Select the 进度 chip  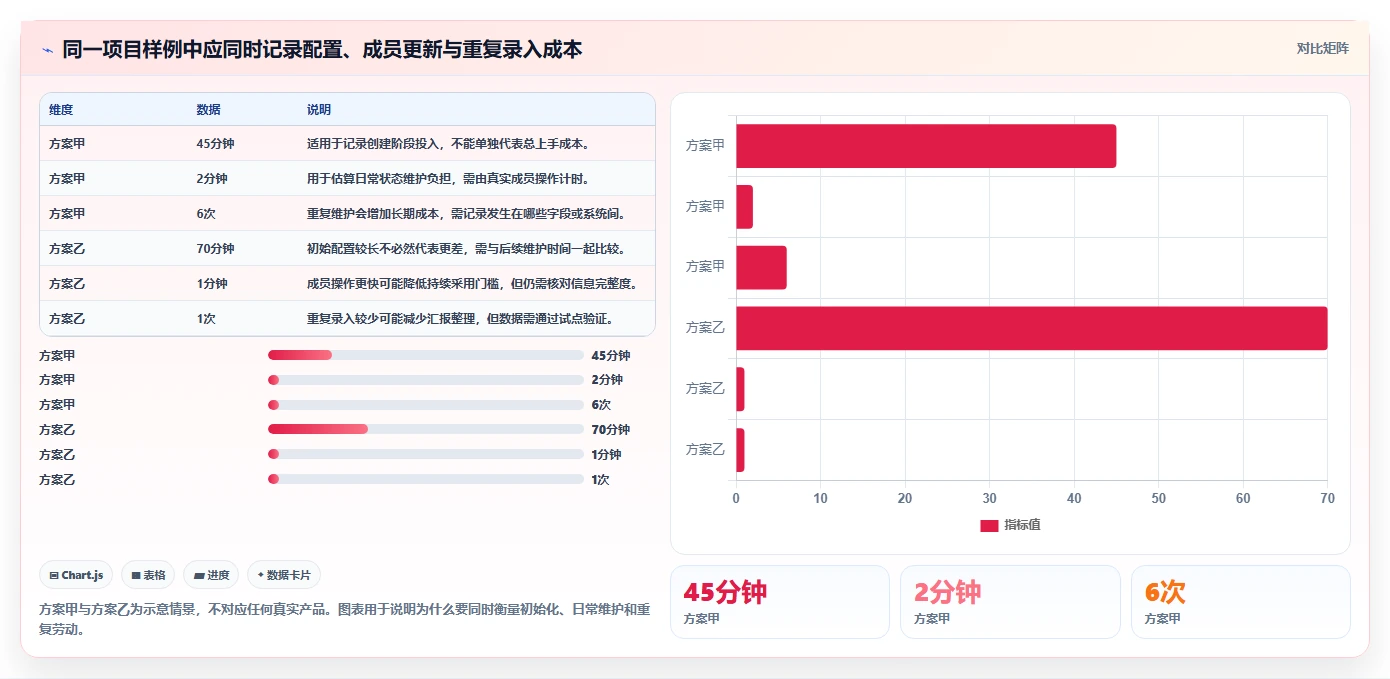(x=211, y=575)
